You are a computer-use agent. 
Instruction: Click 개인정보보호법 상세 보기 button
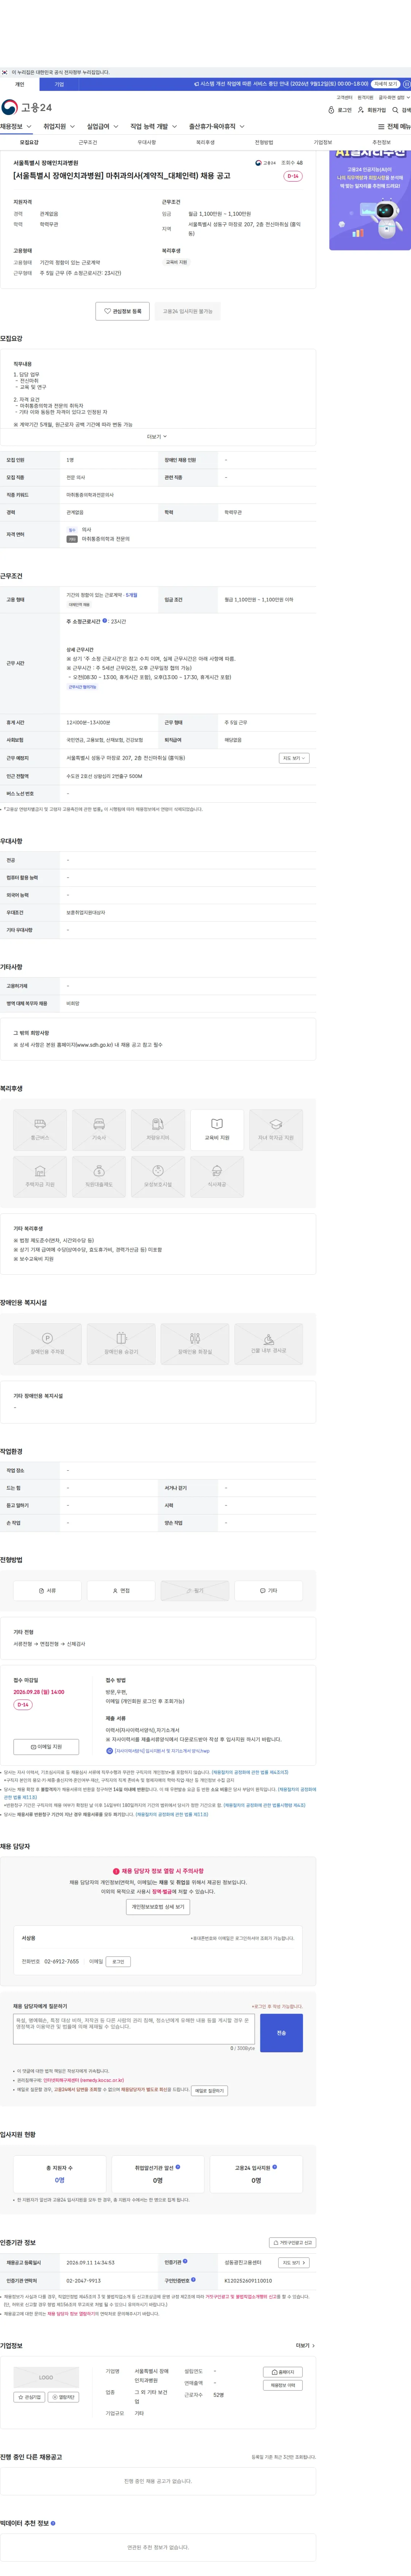[157, 1907]
